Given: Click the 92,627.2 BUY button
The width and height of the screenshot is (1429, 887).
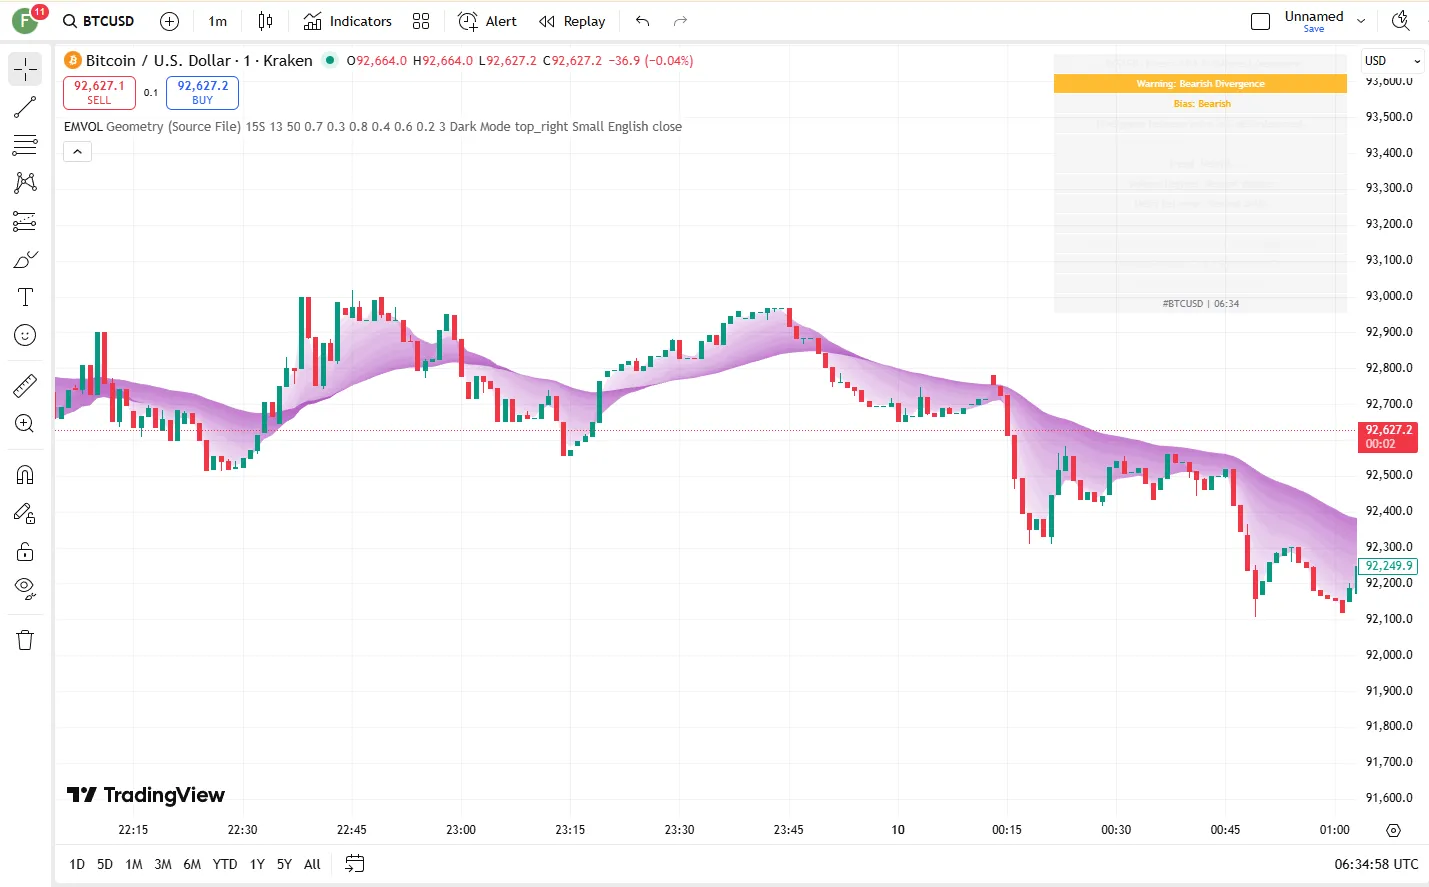Looking at the screenshot, I should click(x=202, y=92).
